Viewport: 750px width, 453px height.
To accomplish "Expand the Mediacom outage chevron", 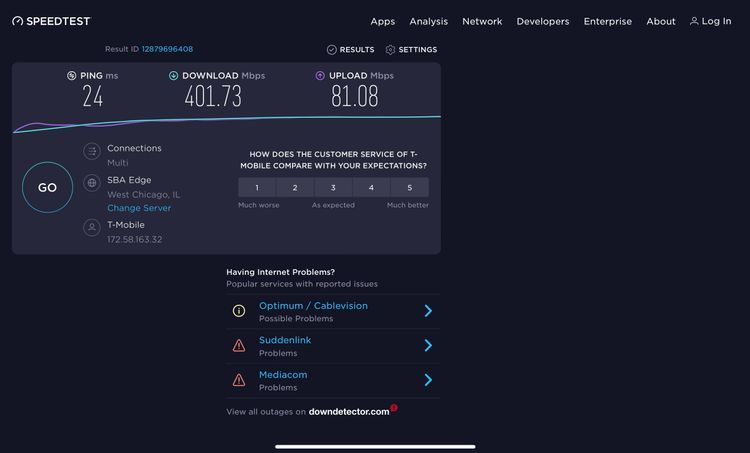I will point(428,380).
